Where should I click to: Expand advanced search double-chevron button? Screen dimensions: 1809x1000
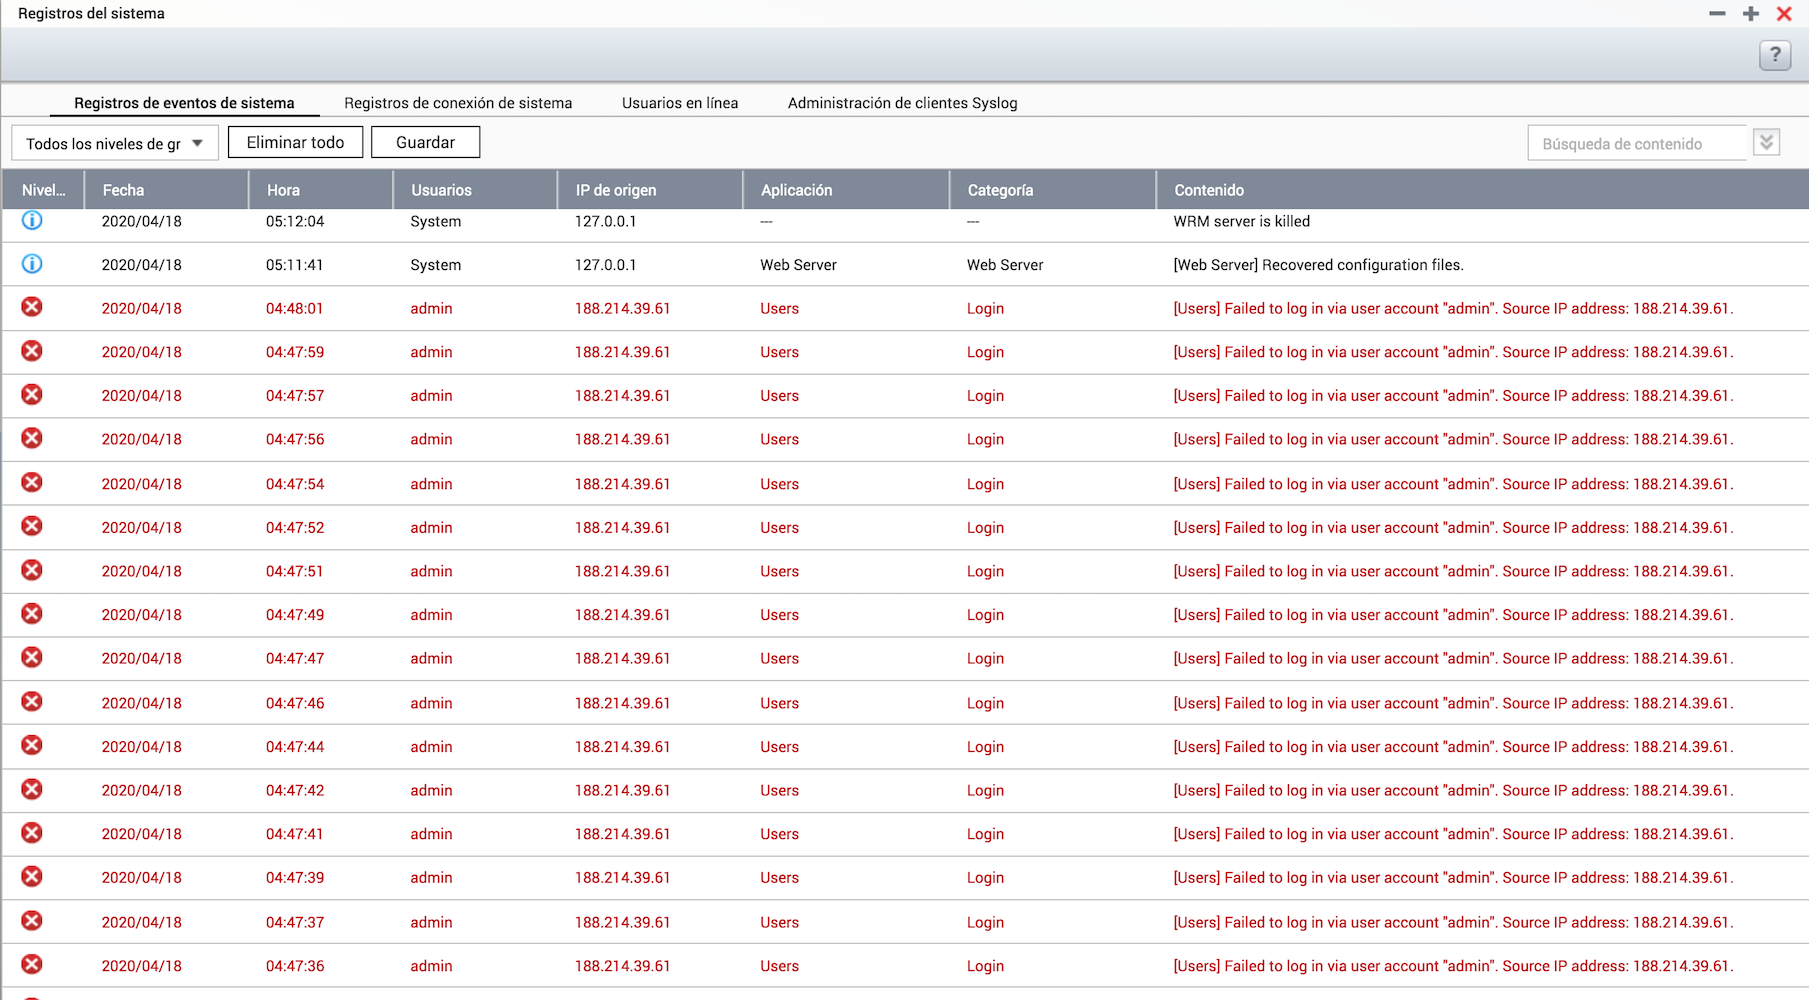[x=1766, y=143]
